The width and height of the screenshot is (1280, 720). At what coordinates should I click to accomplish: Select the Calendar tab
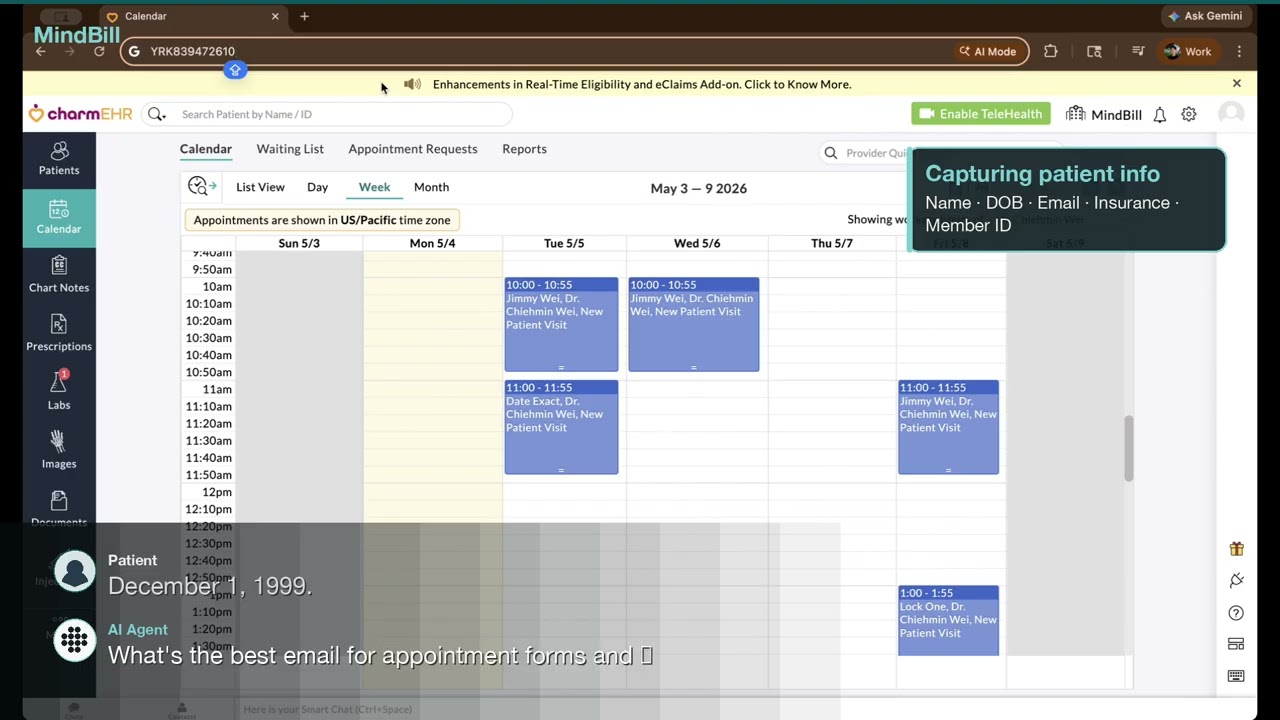coord(206,149)
